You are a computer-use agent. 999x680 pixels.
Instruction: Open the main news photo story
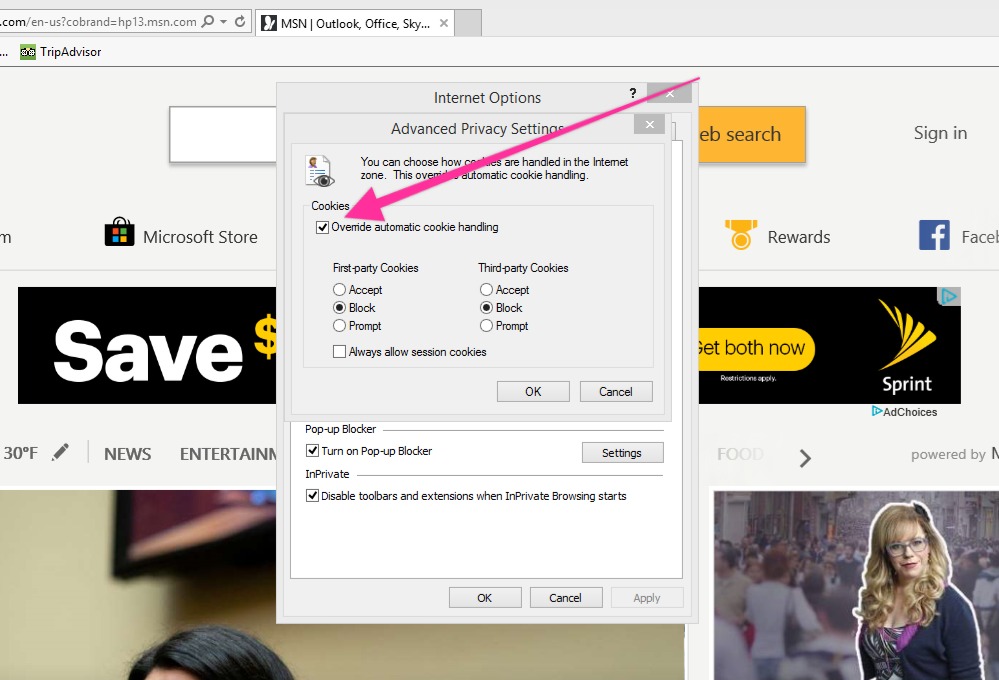[138, 585]
